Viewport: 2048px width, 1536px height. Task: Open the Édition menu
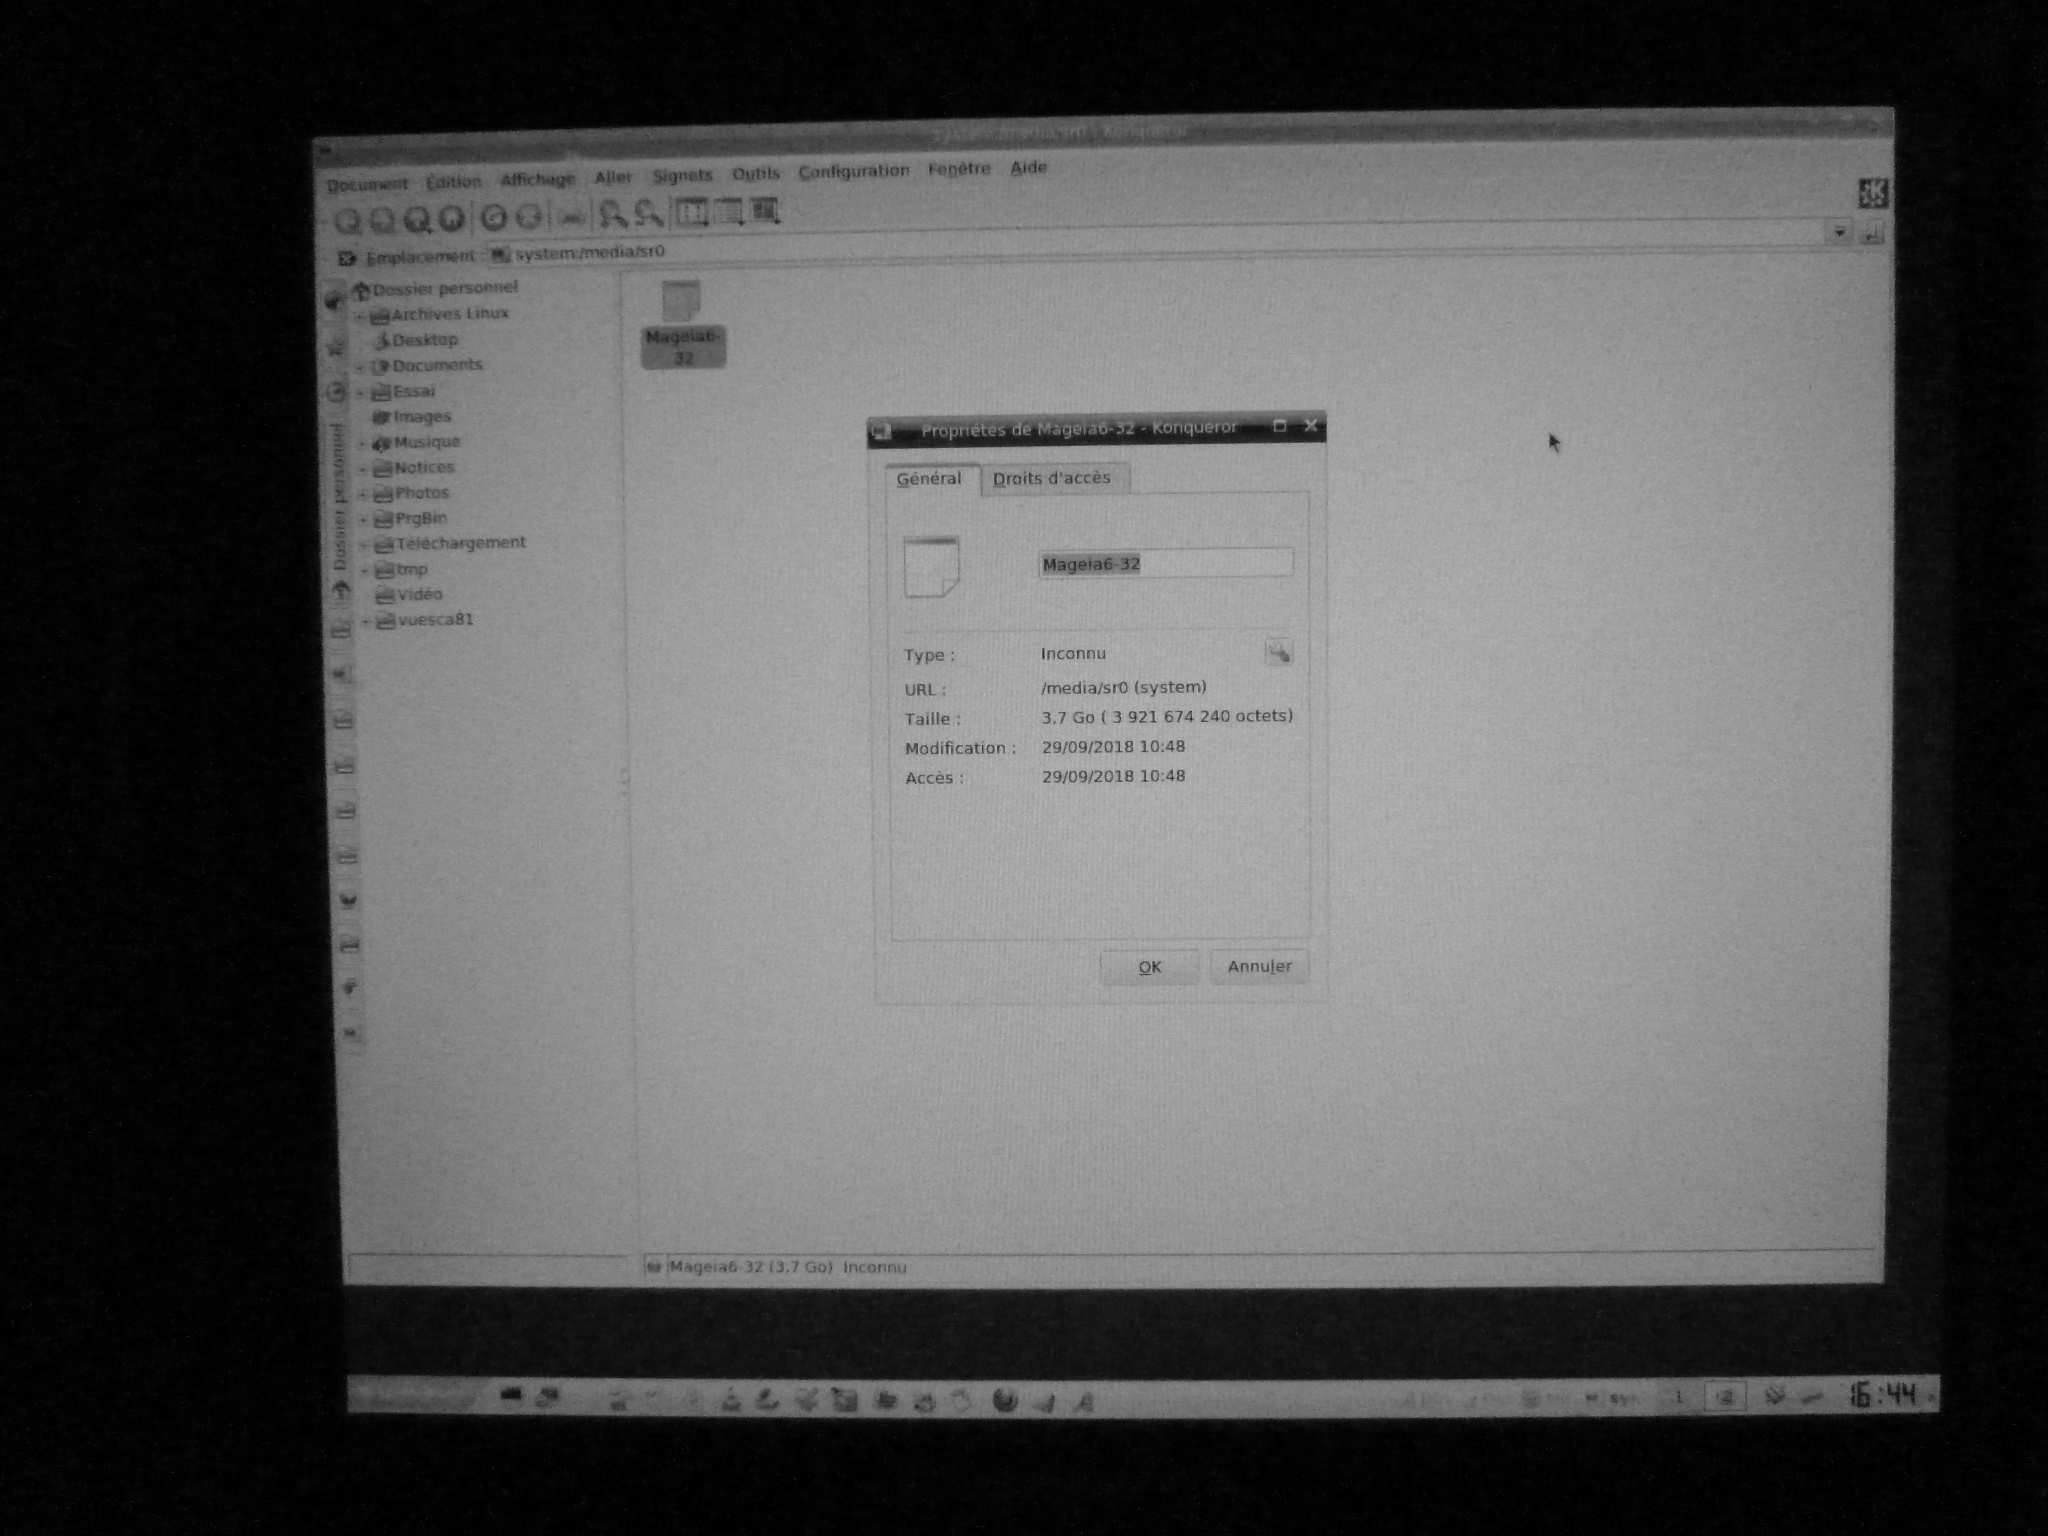coord(453,182)
